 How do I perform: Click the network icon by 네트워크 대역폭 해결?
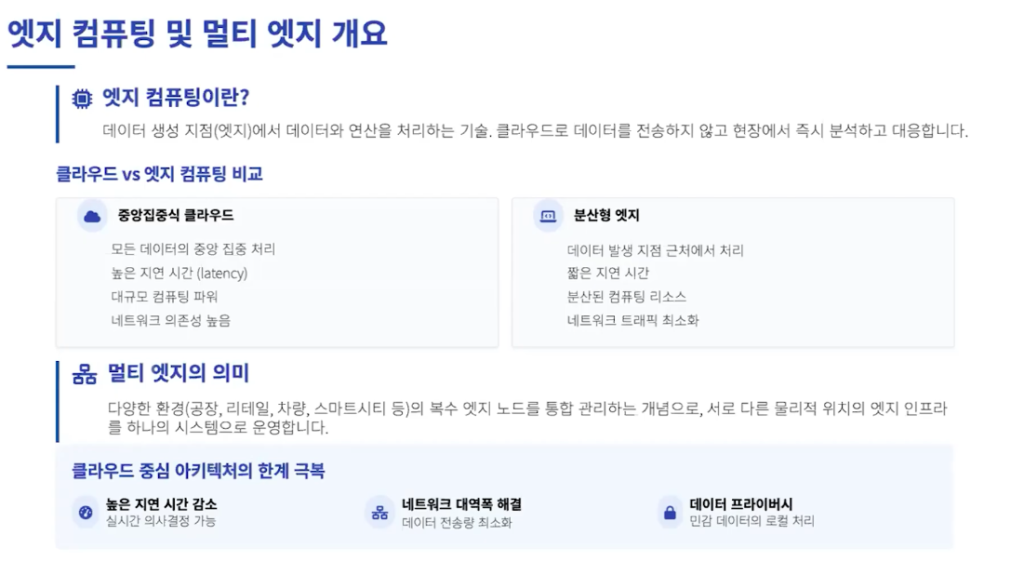click(379, 512)
